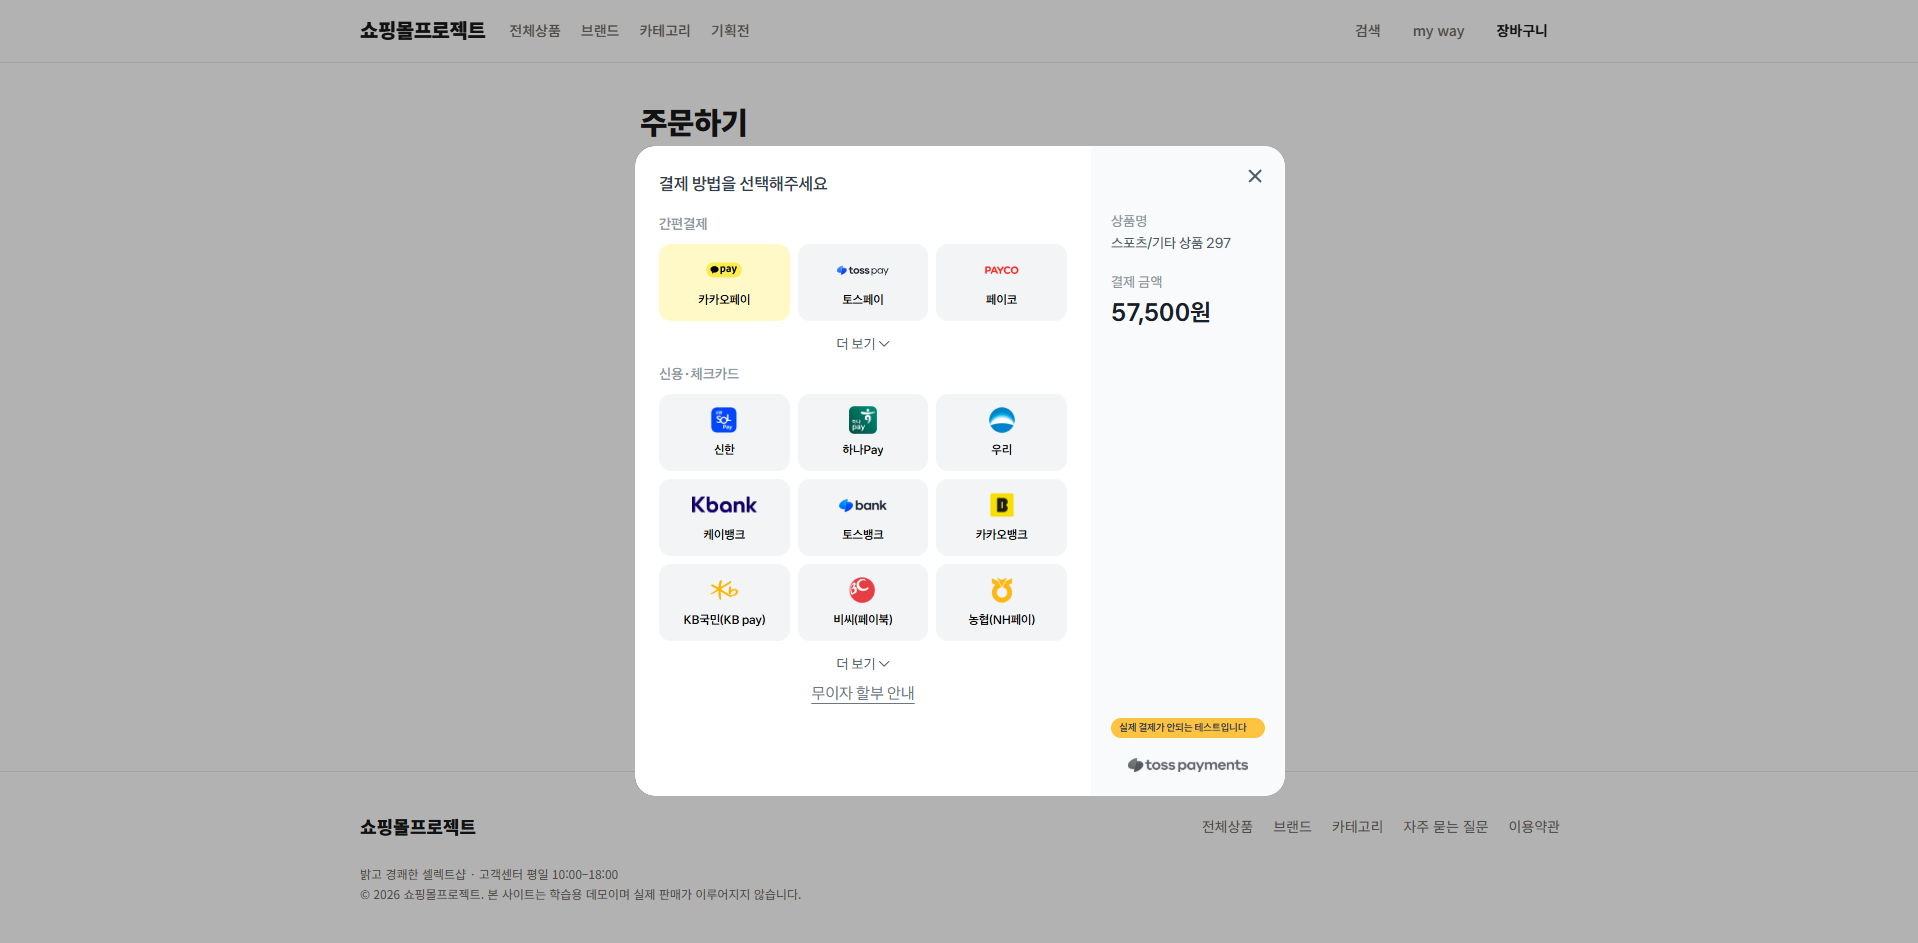
Task: Expand more card options under 신용·체크카드
Action: (x=862, y=664)
